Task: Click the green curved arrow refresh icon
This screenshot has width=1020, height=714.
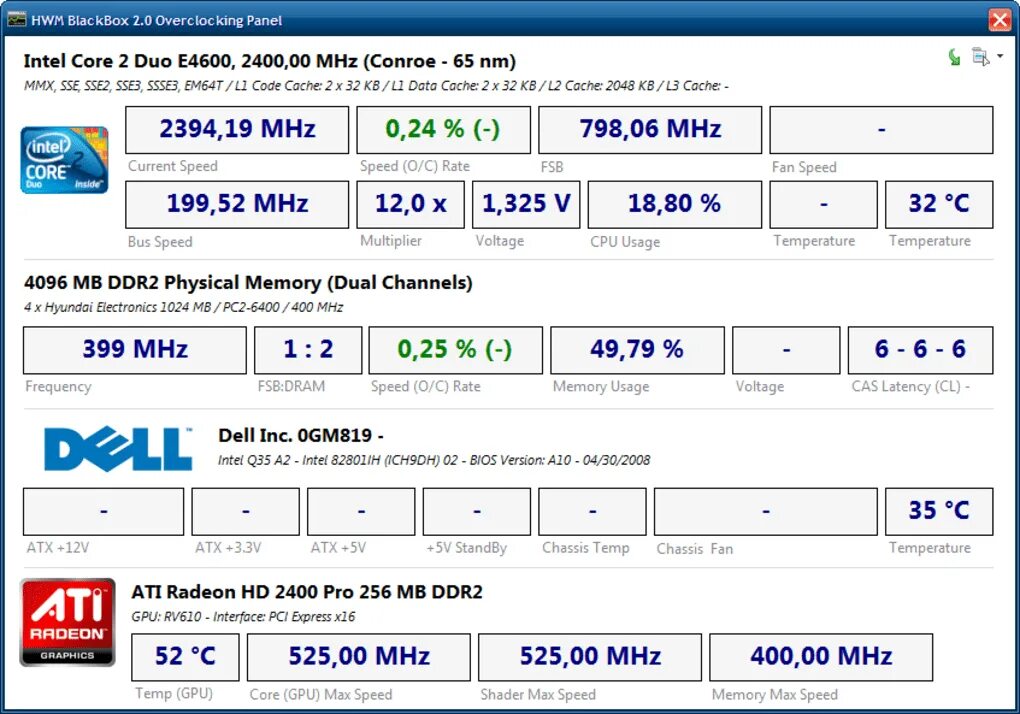Action: [x=954, y=57]
